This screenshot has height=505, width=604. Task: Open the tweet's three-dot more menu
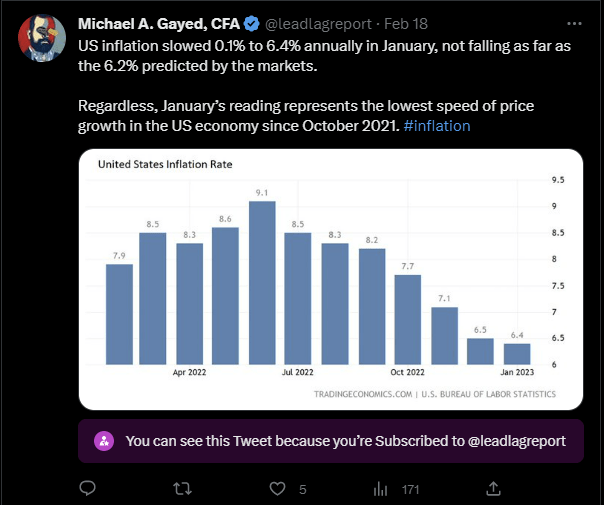pos(571,23)
